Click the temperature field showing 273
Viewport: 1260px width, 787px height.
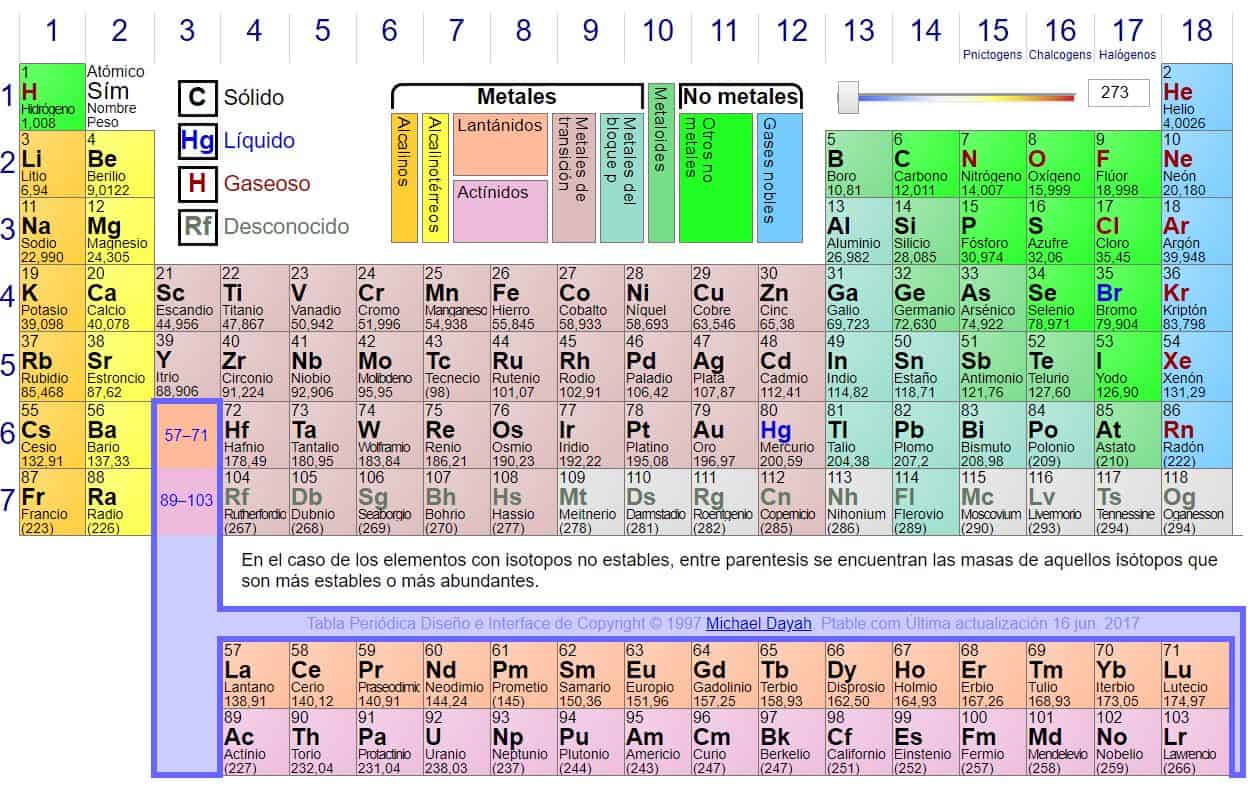tap(1118, 93)
